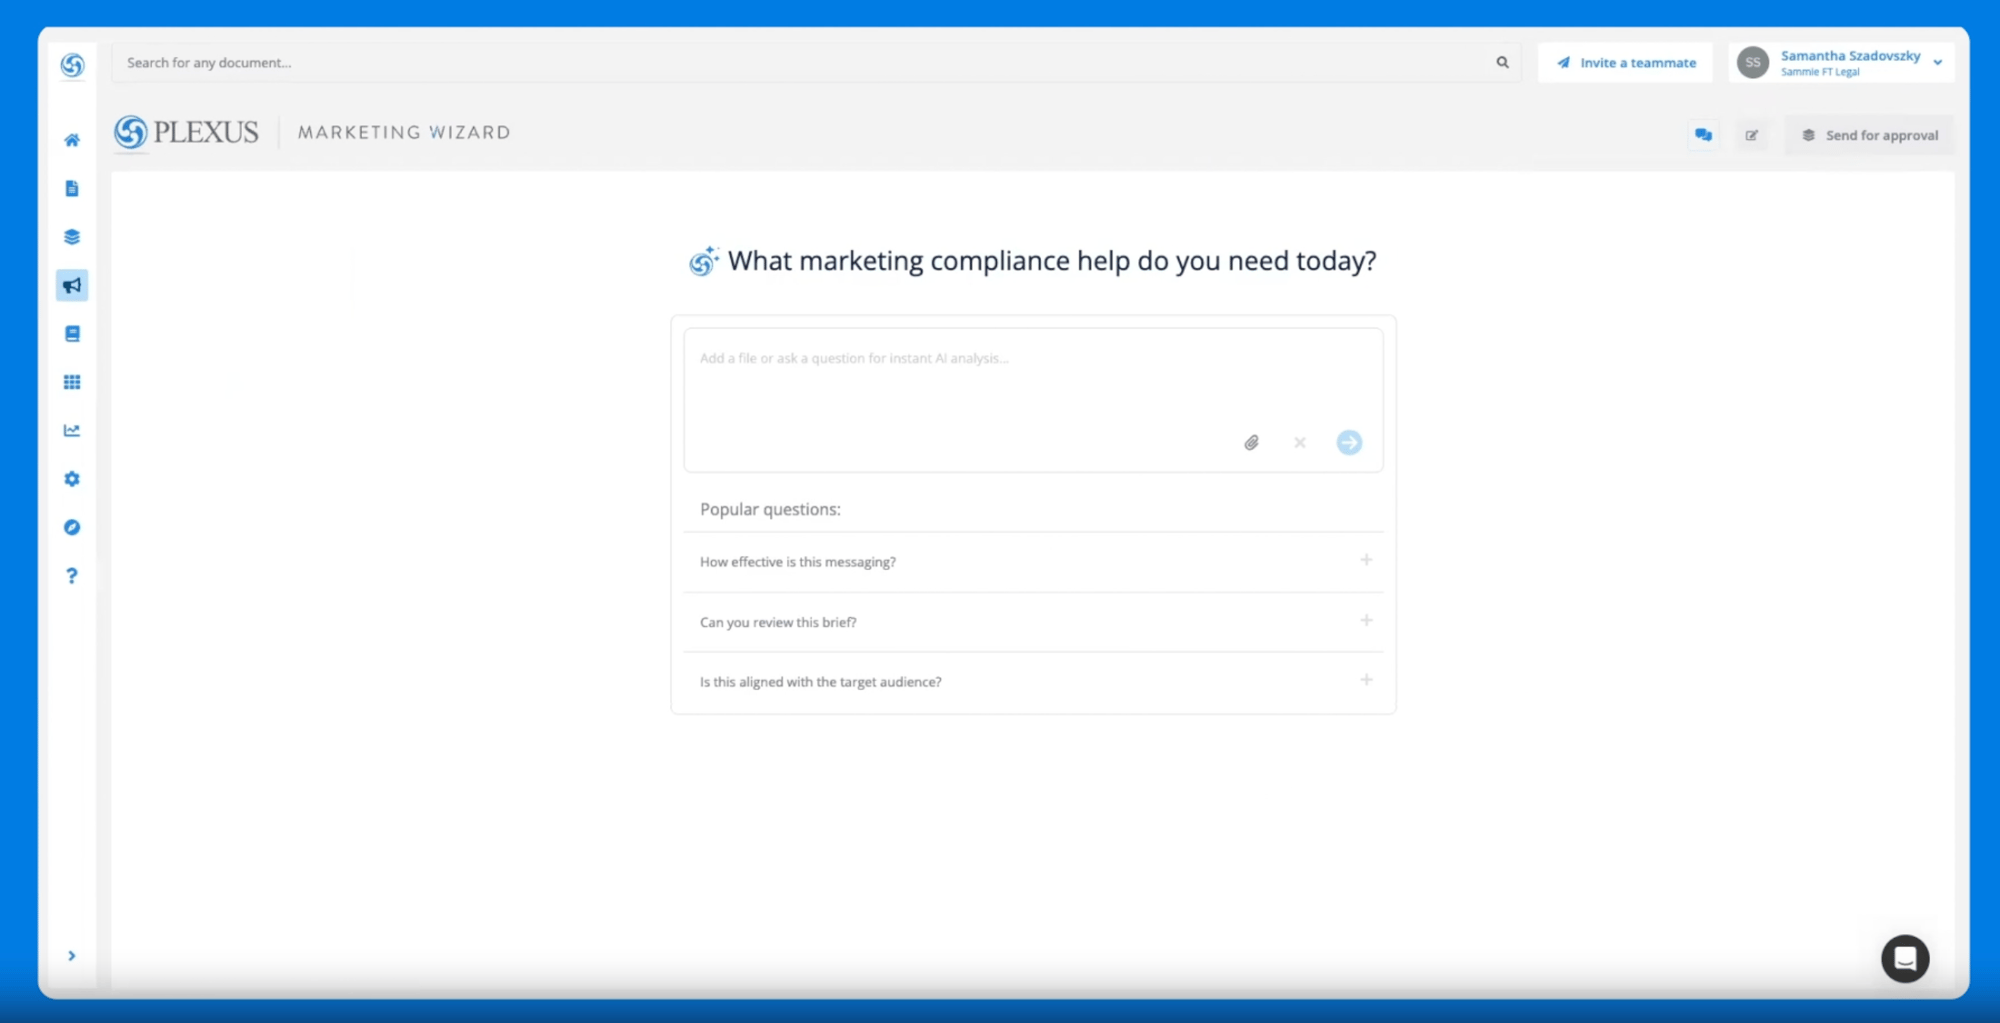Select the stacked layers sidebar icon

pos(72,237)
